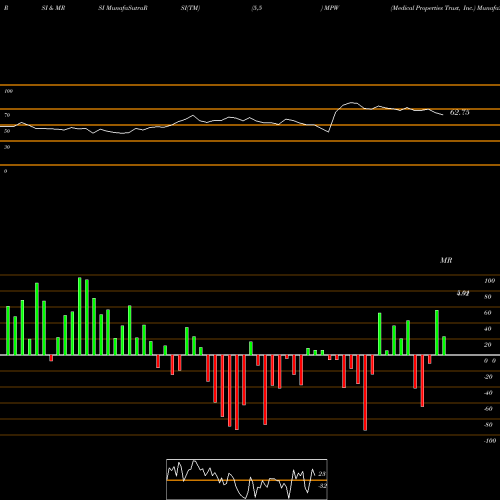
Task: Click the 50 label on RSI axis
Action: [7, 131]
